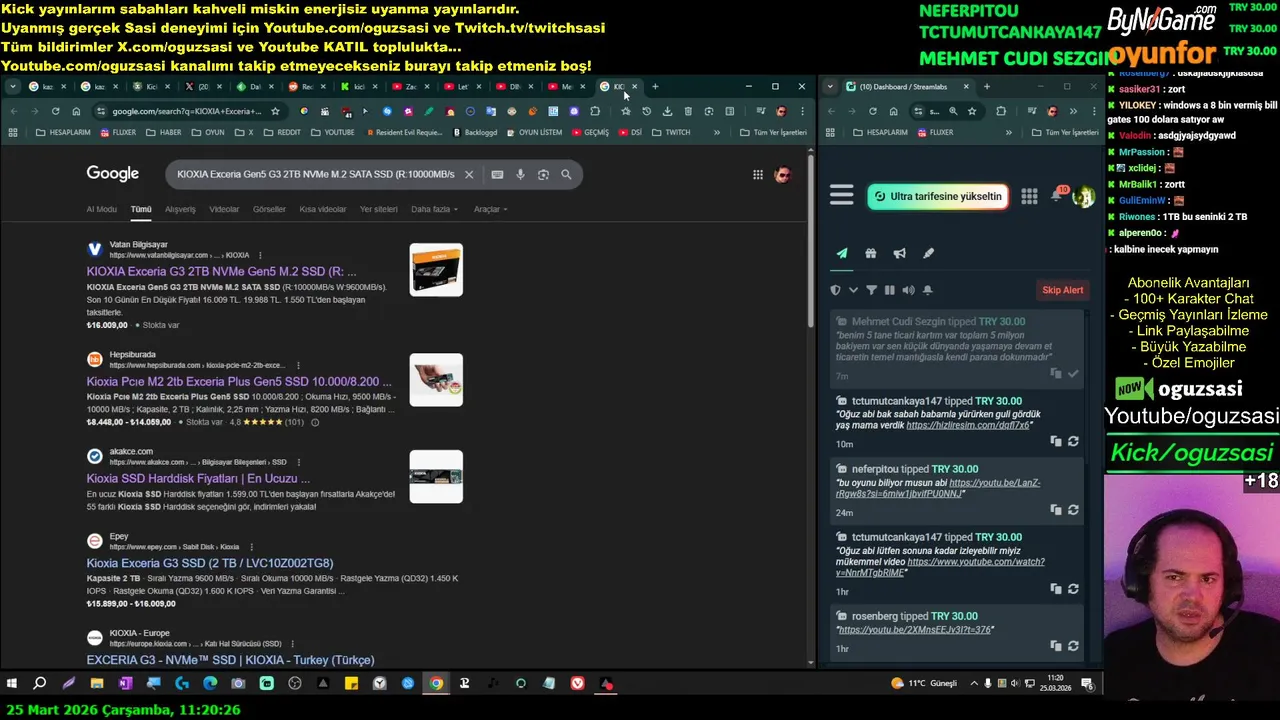Screen dimensions: 1280x720
Task: Clear the Google search box text
Action: pyautogui.click(x=468, y=174)
